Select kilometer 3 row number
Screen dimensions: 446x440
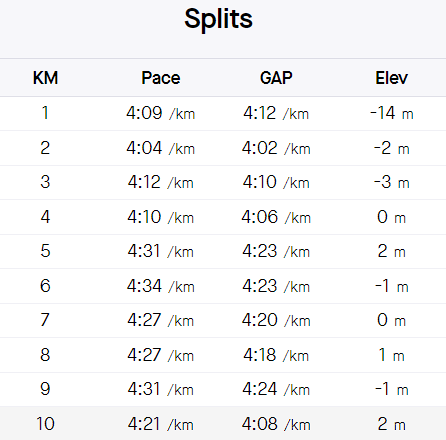tap(45, 182)
